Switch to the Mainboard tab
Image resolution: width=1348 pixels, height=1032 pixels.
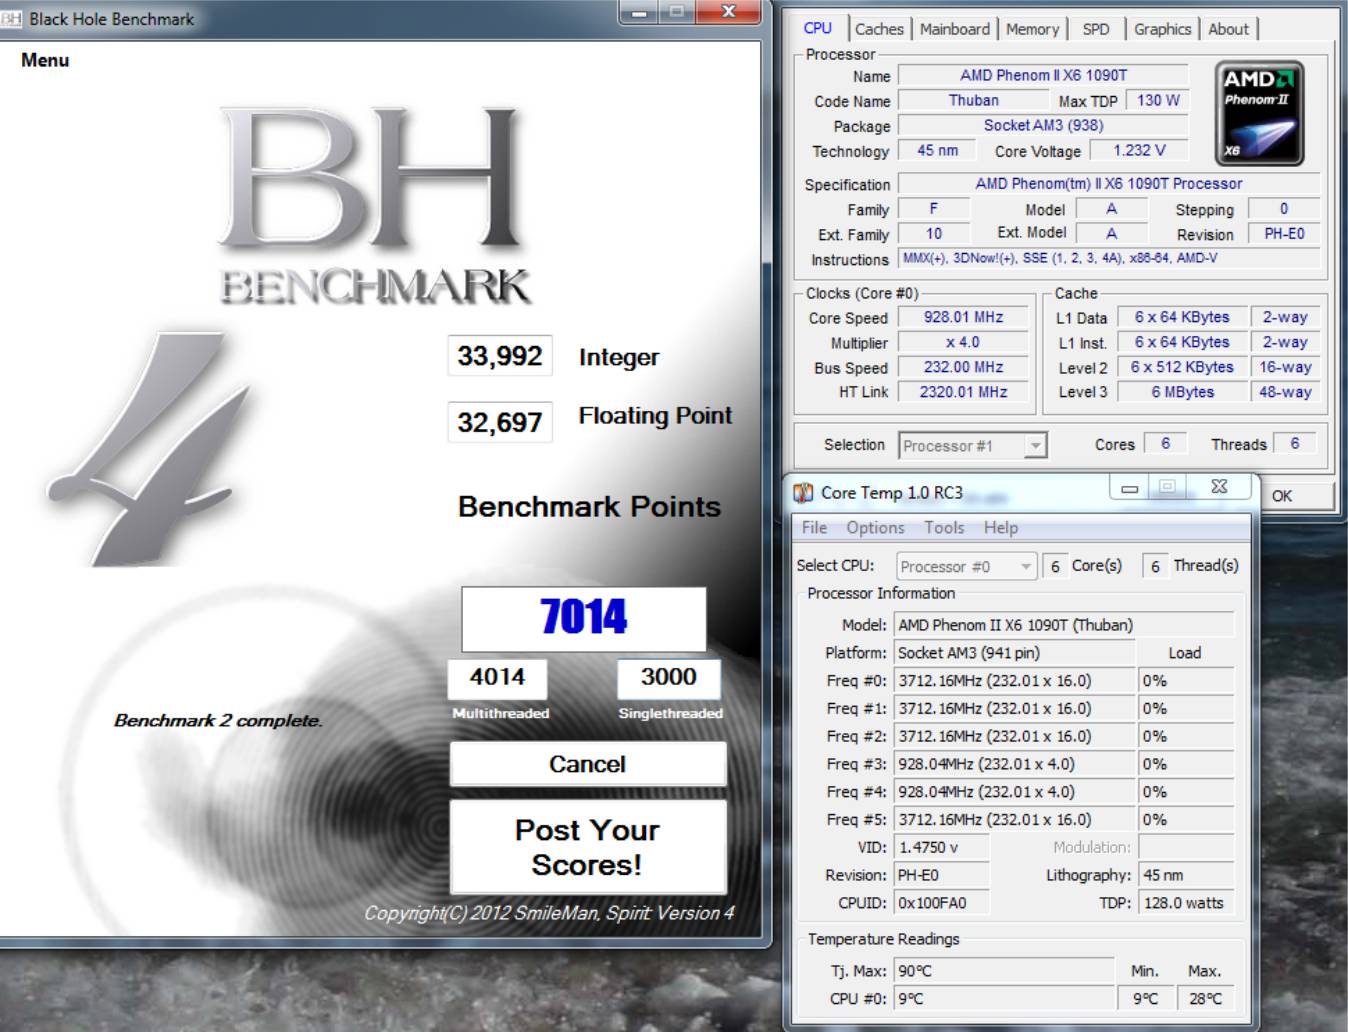[x=955, y=29]
